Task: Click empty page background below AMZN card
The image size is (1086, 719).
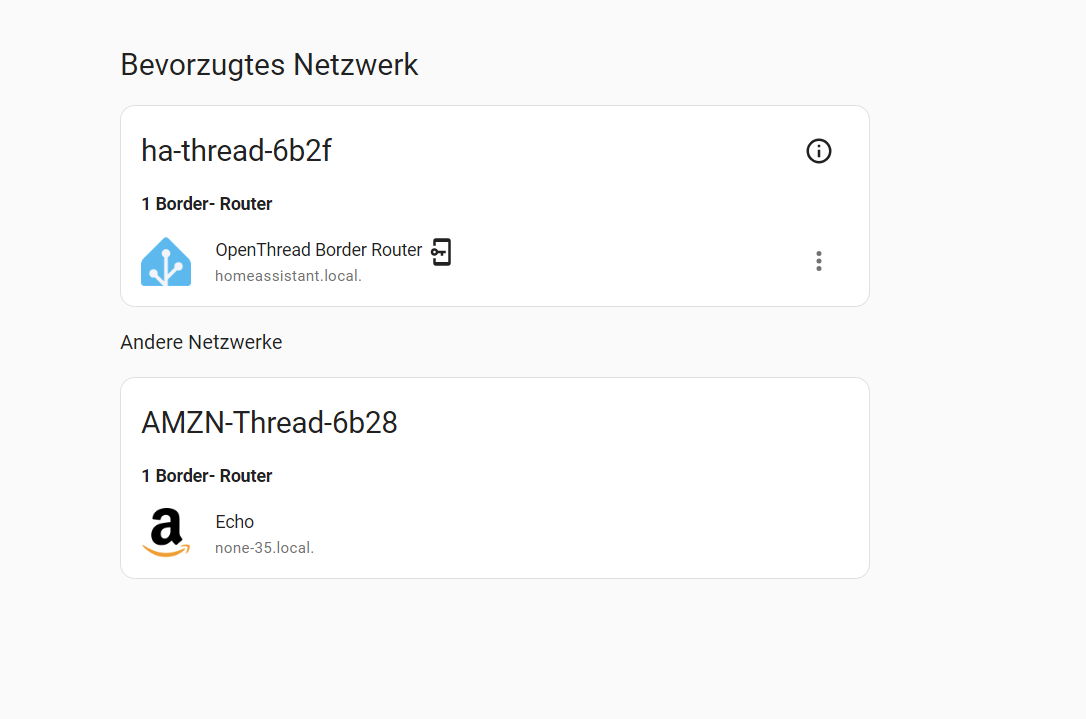Action: click(495, 648)
